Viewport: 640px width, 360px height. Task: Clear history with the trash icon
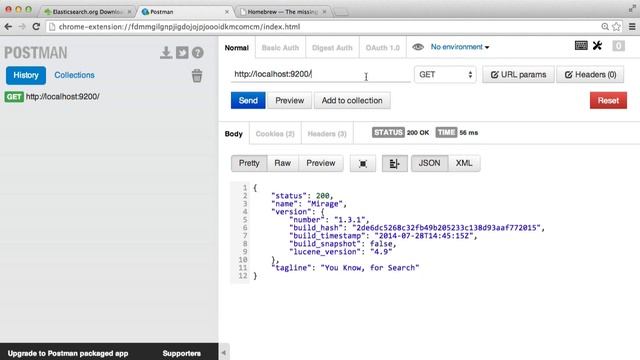tap(197, 76)
